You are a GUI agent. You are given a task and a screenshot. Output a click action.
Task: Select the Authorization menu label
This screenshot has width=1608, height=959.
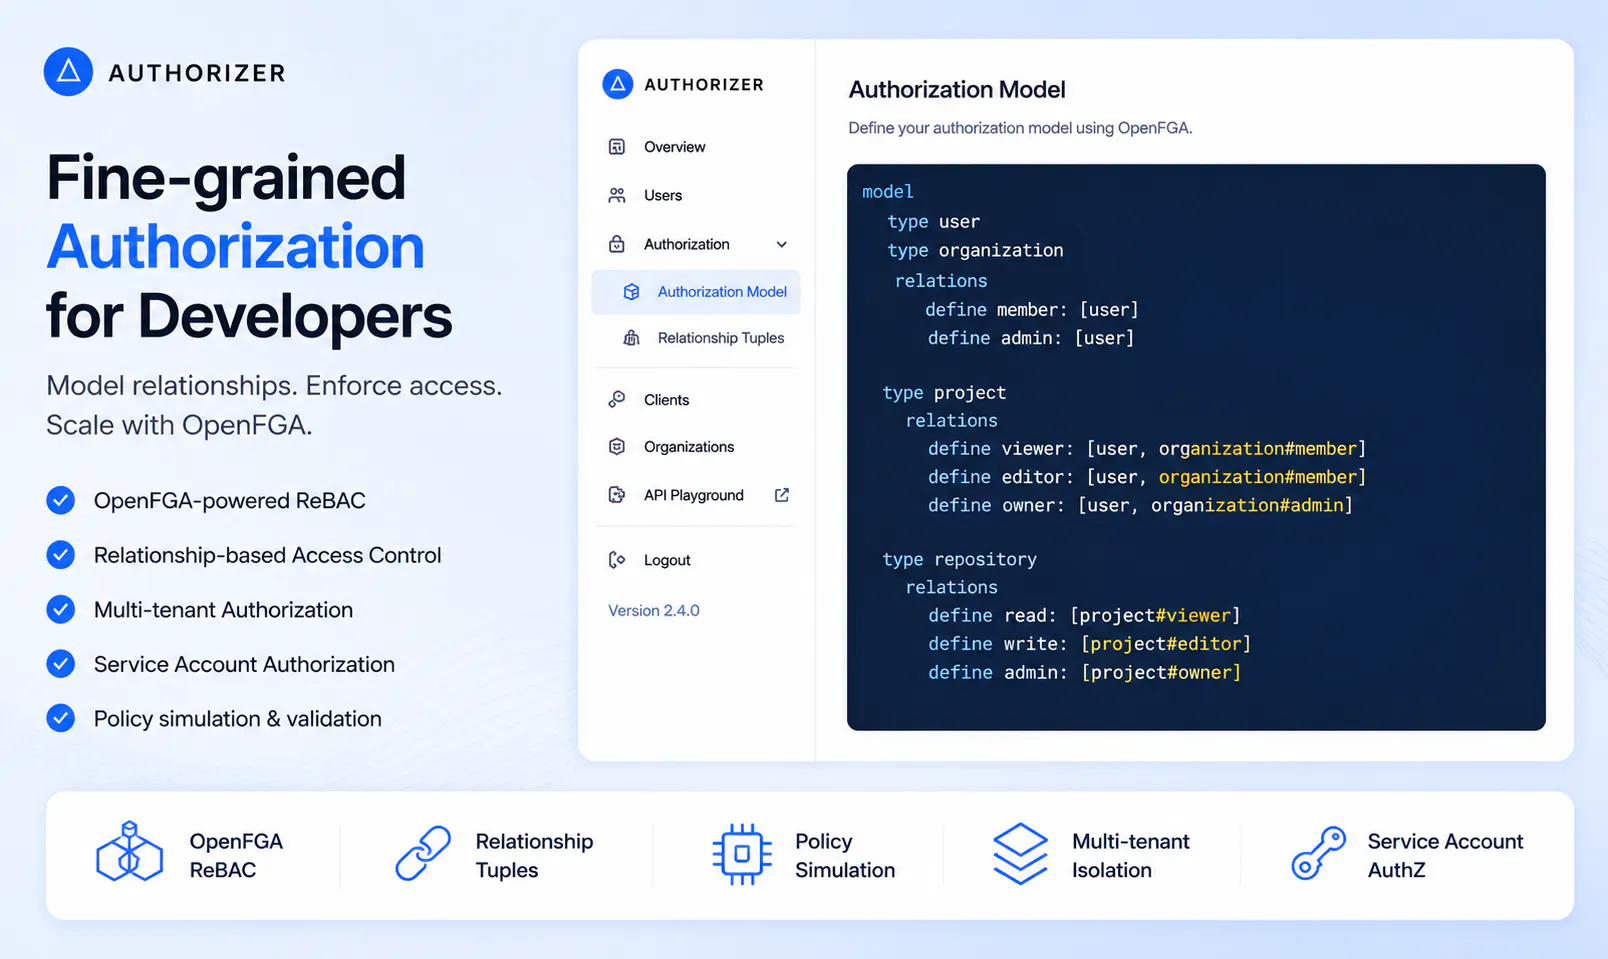pos(687,244)
